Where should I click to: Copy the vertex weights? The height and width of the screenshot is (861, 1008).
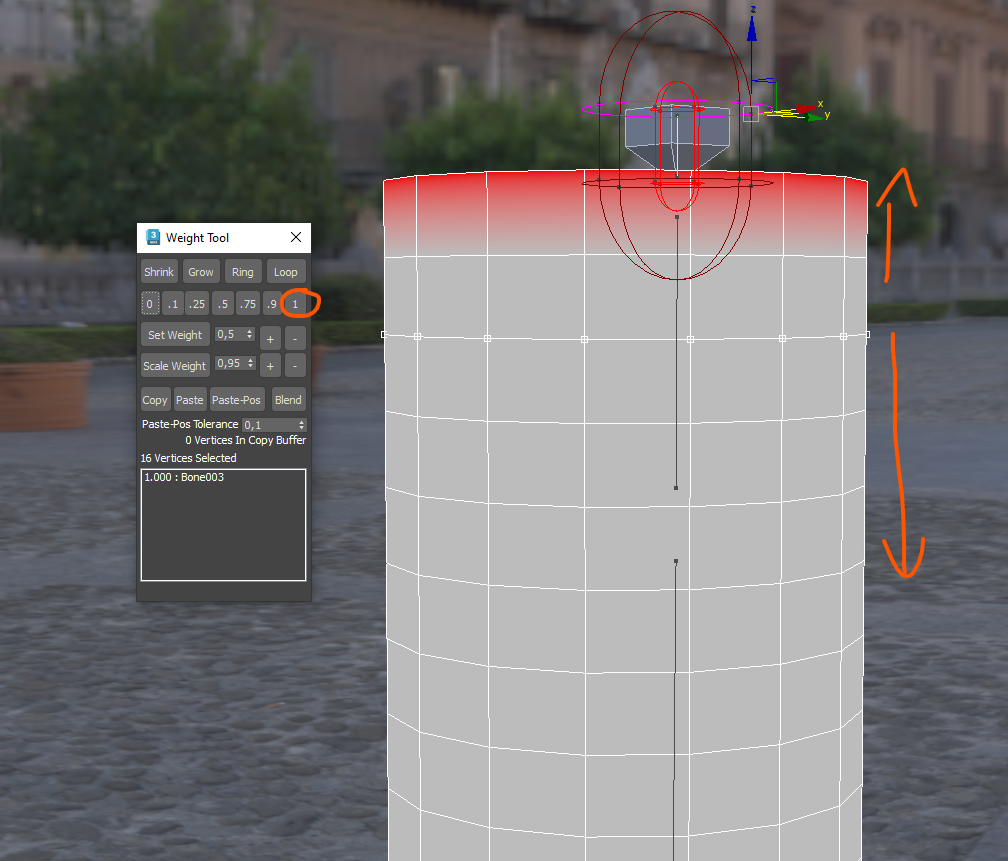coord(156,399)
